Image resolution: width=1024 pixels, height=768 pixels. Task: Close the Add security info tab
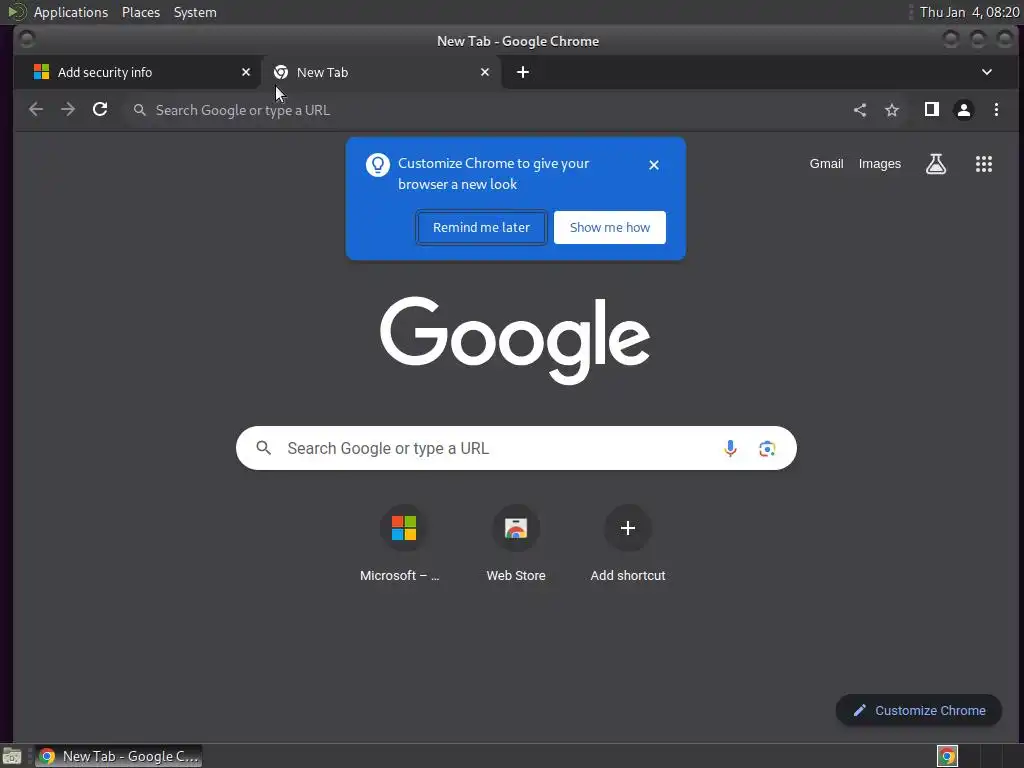tap(246, 72)
